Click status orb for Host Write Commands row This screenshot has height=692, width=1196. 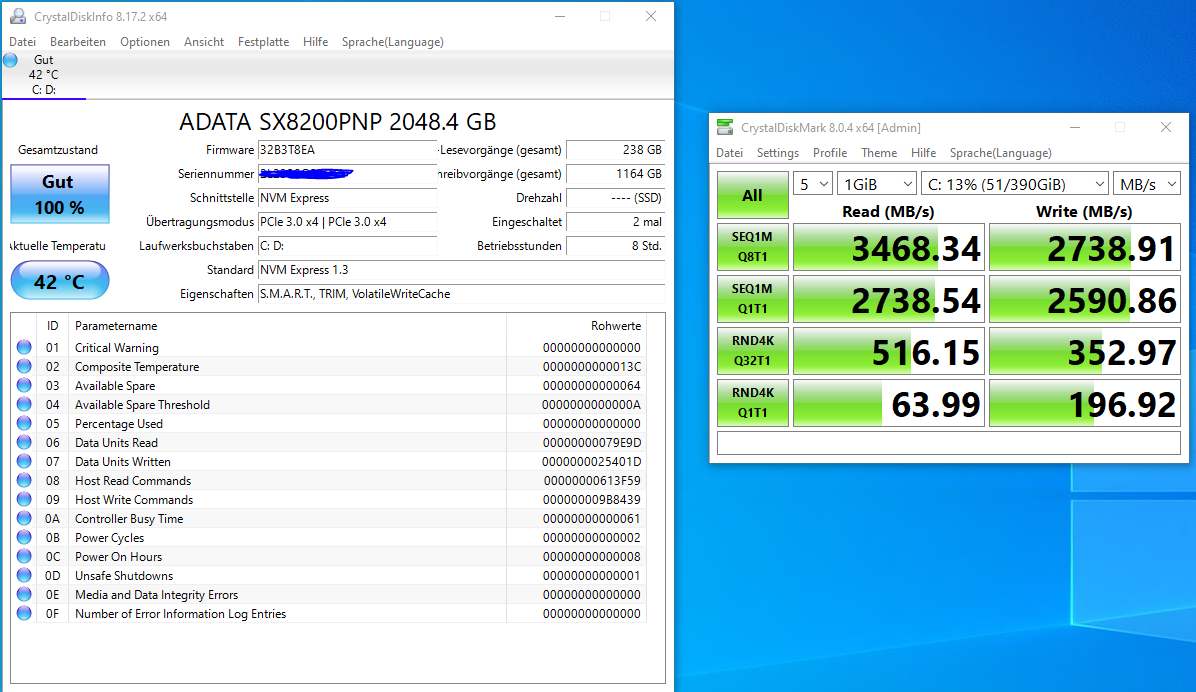24,500
